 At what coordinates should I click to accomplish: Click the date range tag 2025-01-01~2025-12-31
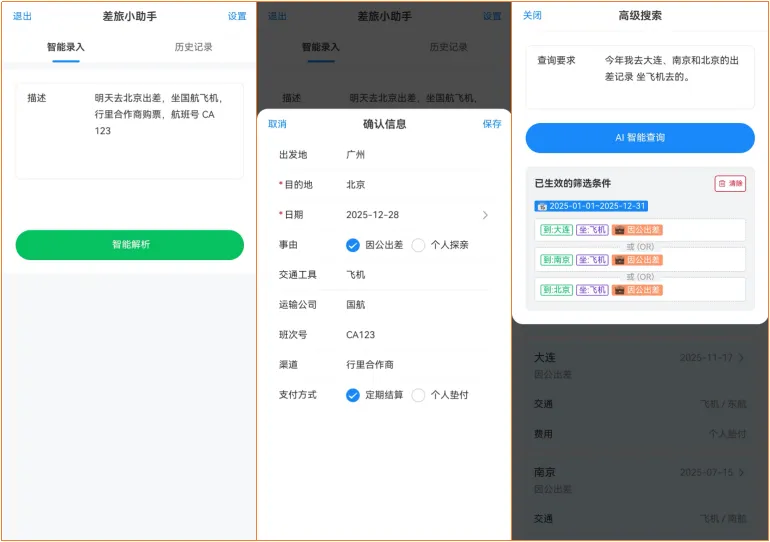point(591,206)
